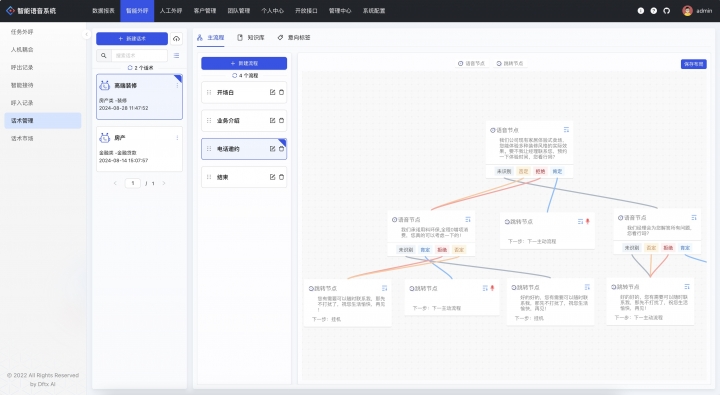
Task: Switch to the 主流程 tab
Action: [211, 38]
